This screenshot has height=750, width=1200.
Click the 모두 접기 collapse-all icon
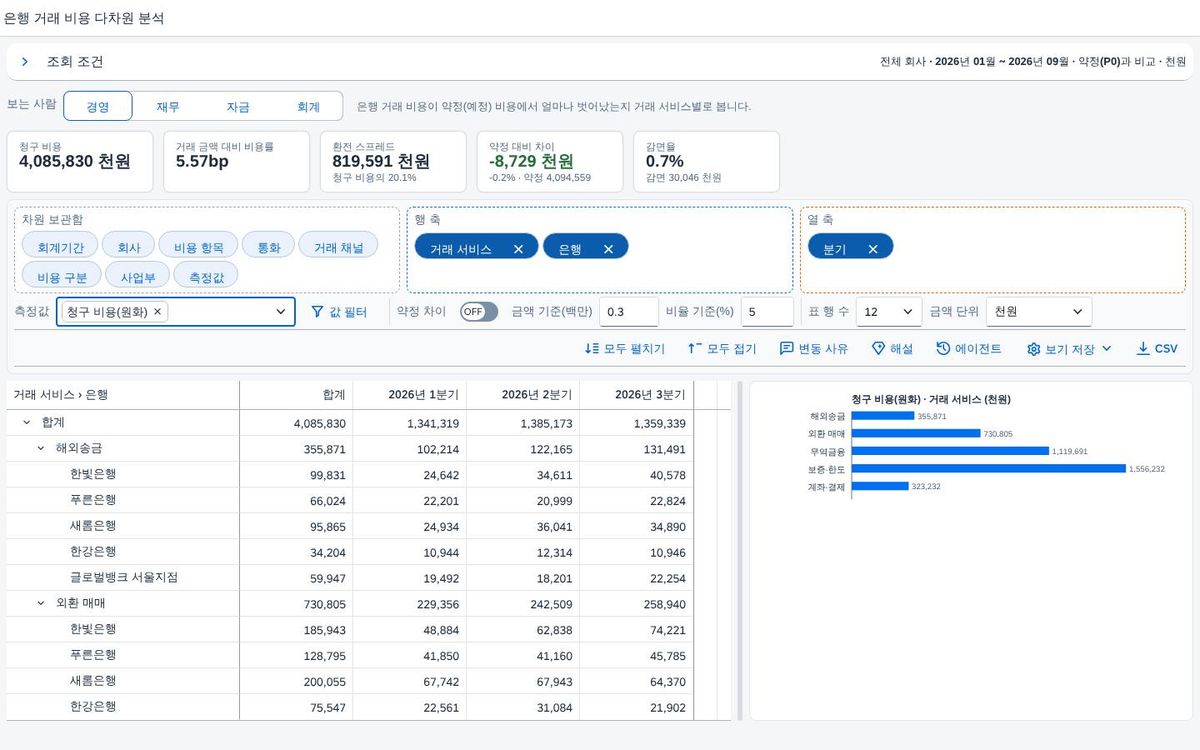coord(694,349)
